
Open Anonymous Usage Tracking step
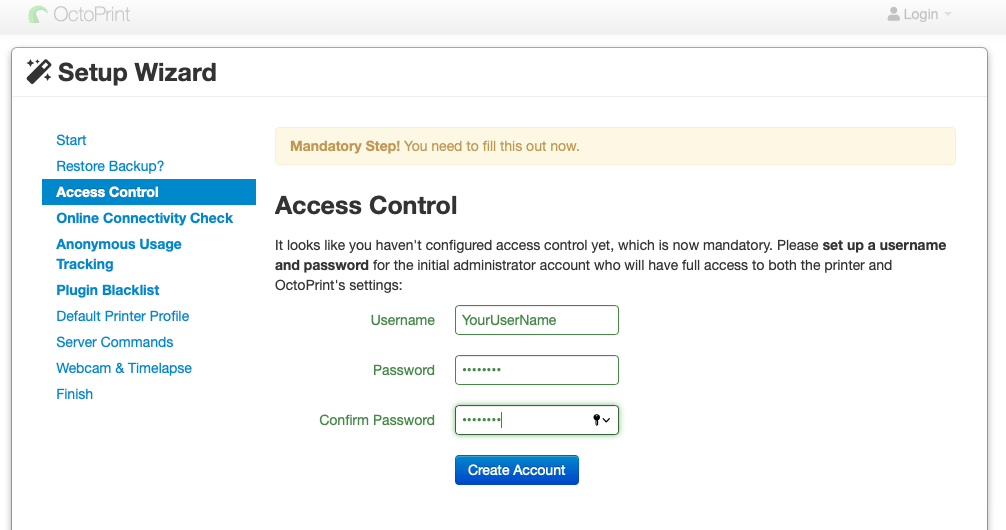[119, 254]
